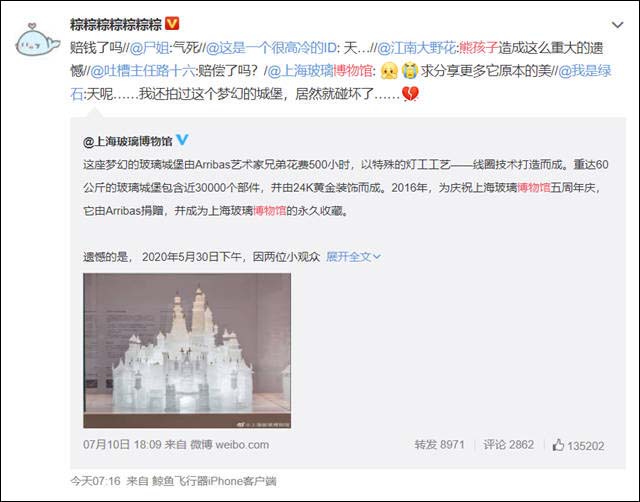Open the whale avatar profile picture
The image size is (640, 502).
coord(36,40)
